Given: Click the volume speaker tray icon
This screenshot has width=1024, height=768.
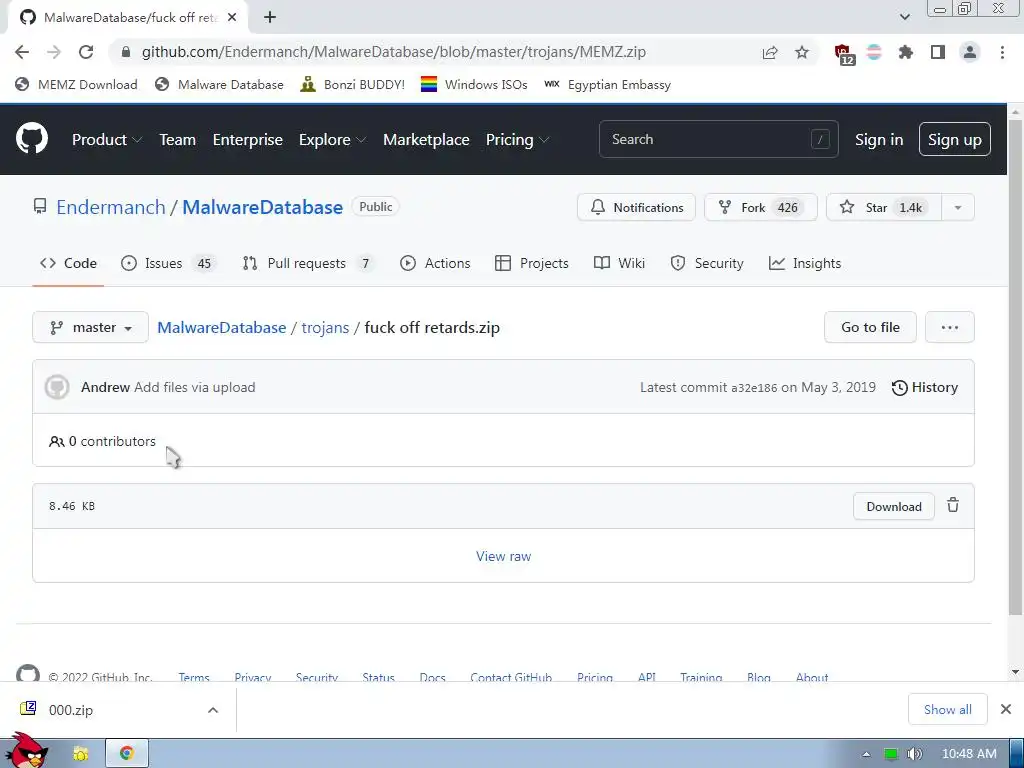Looking at the screenshot, I should coord(914,754).
